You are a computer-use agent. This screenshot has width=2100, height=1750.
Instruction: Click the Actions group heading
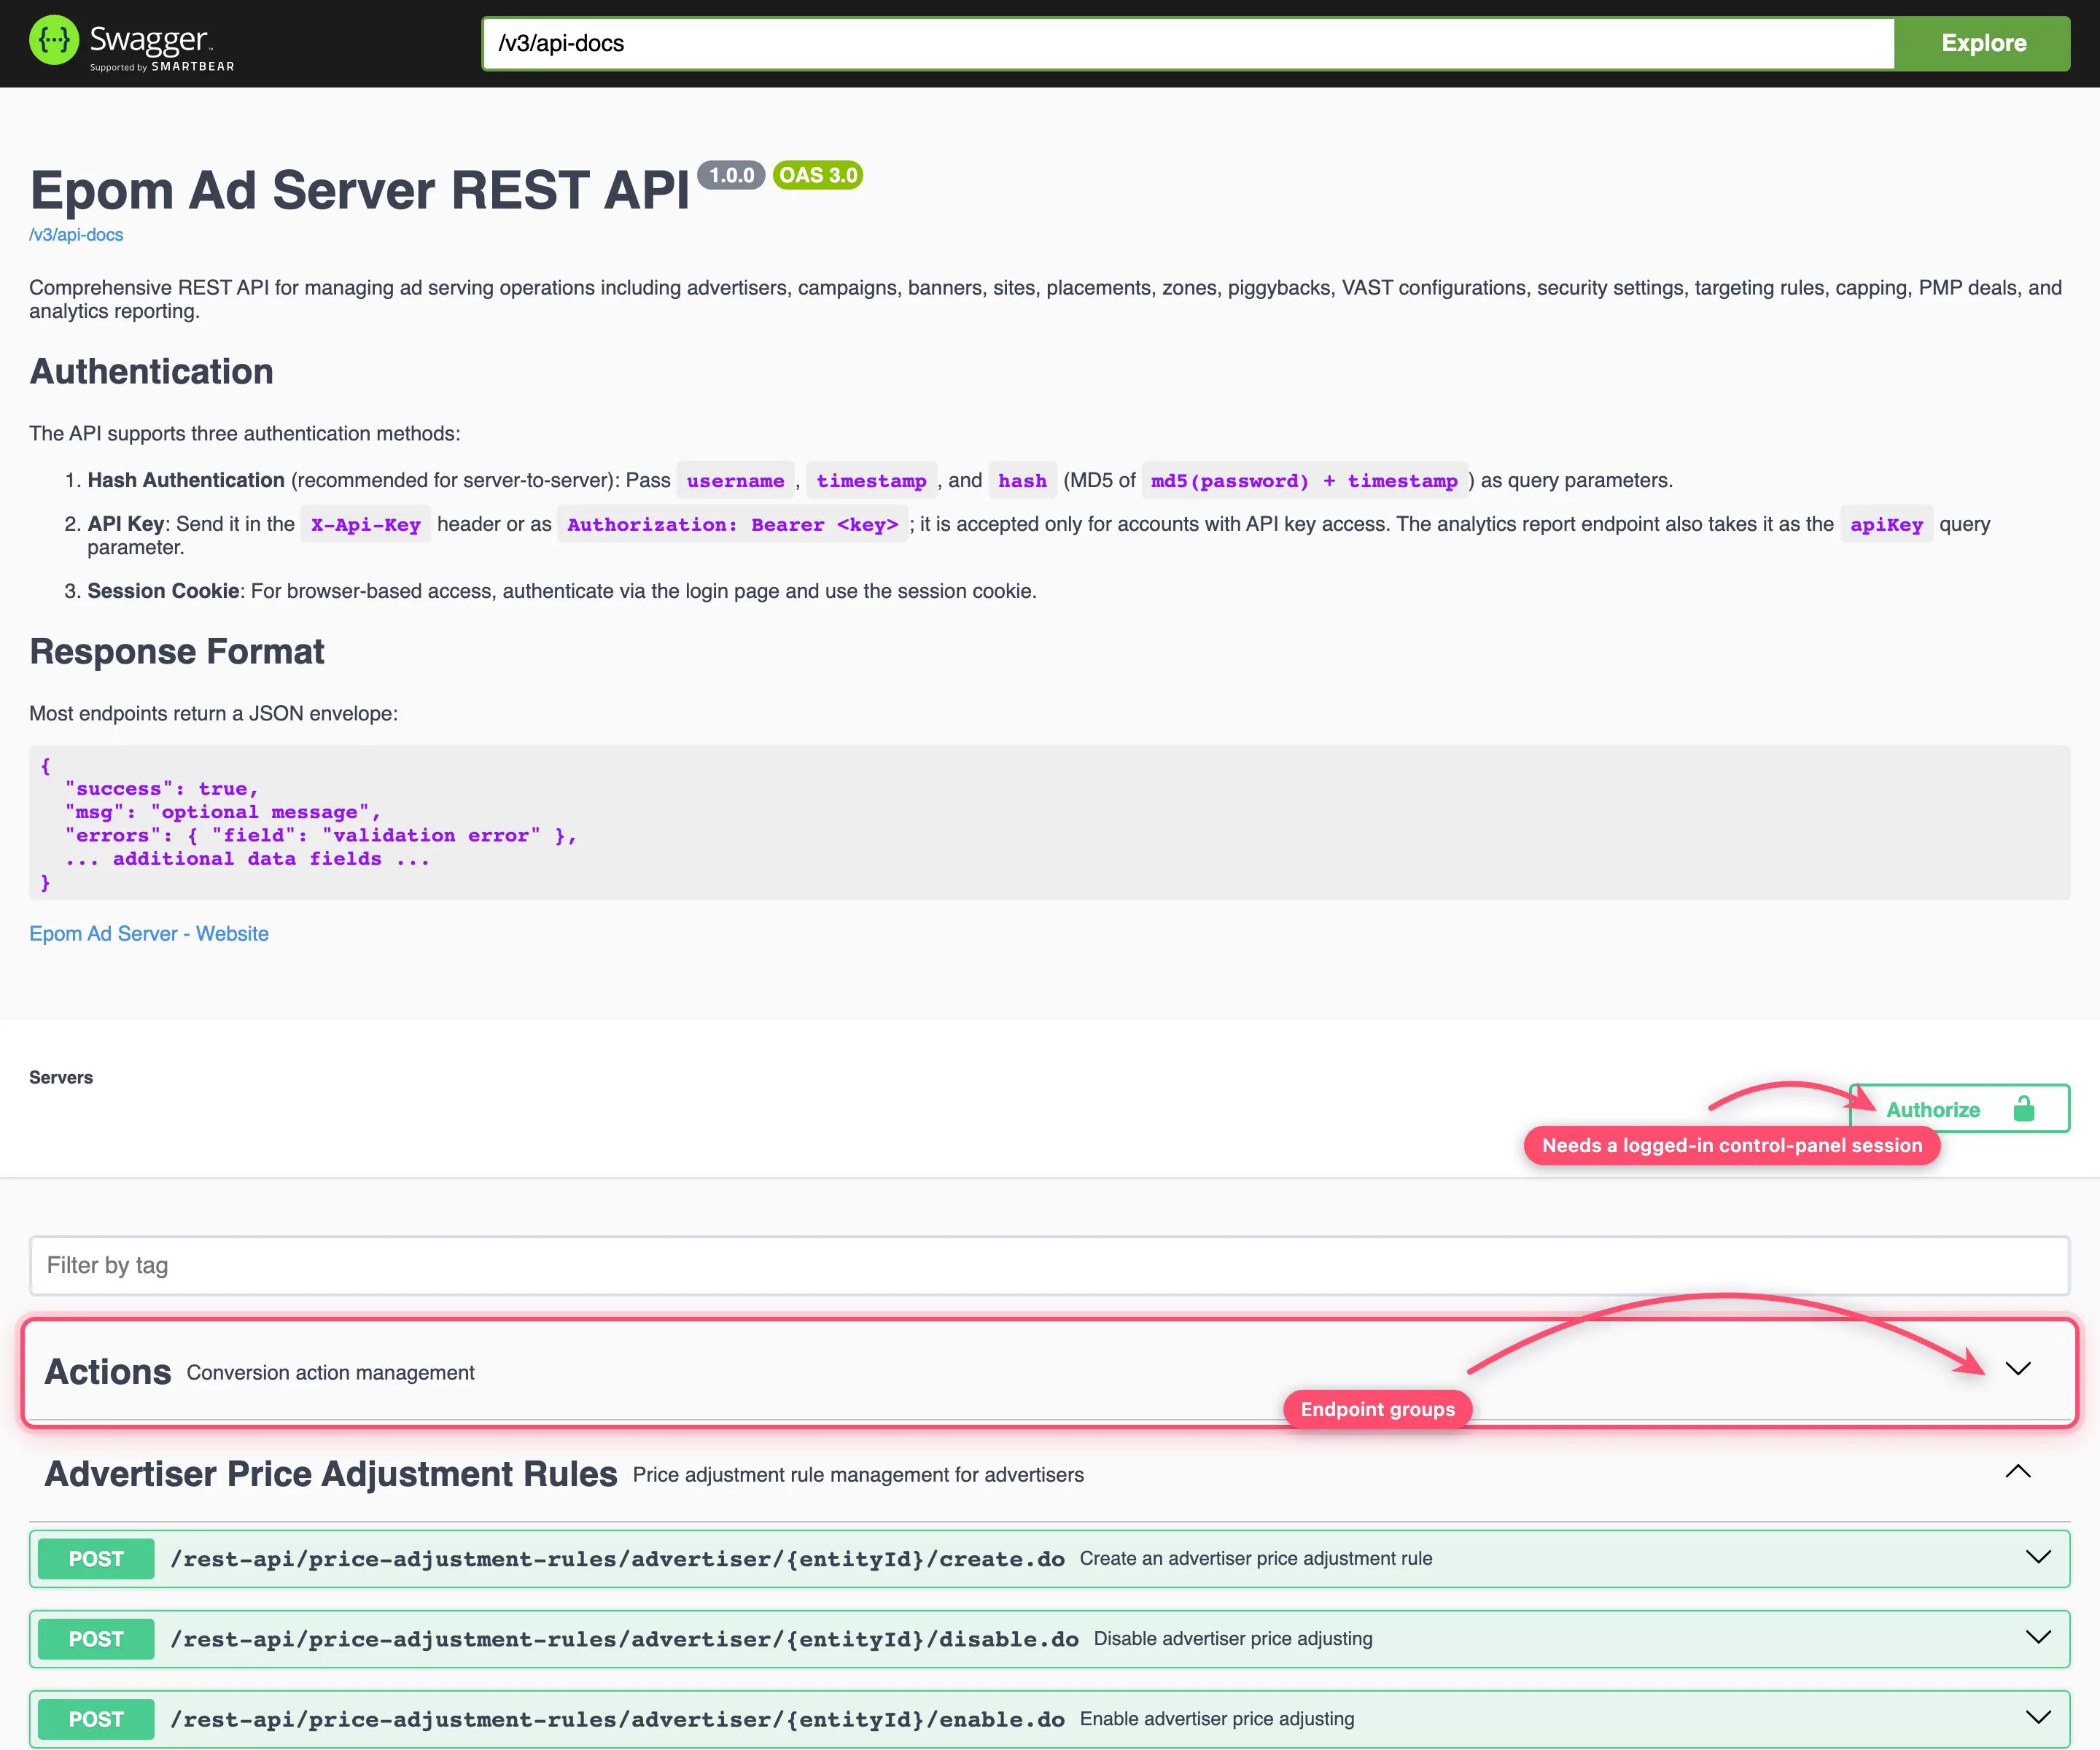coord(108,1371)
